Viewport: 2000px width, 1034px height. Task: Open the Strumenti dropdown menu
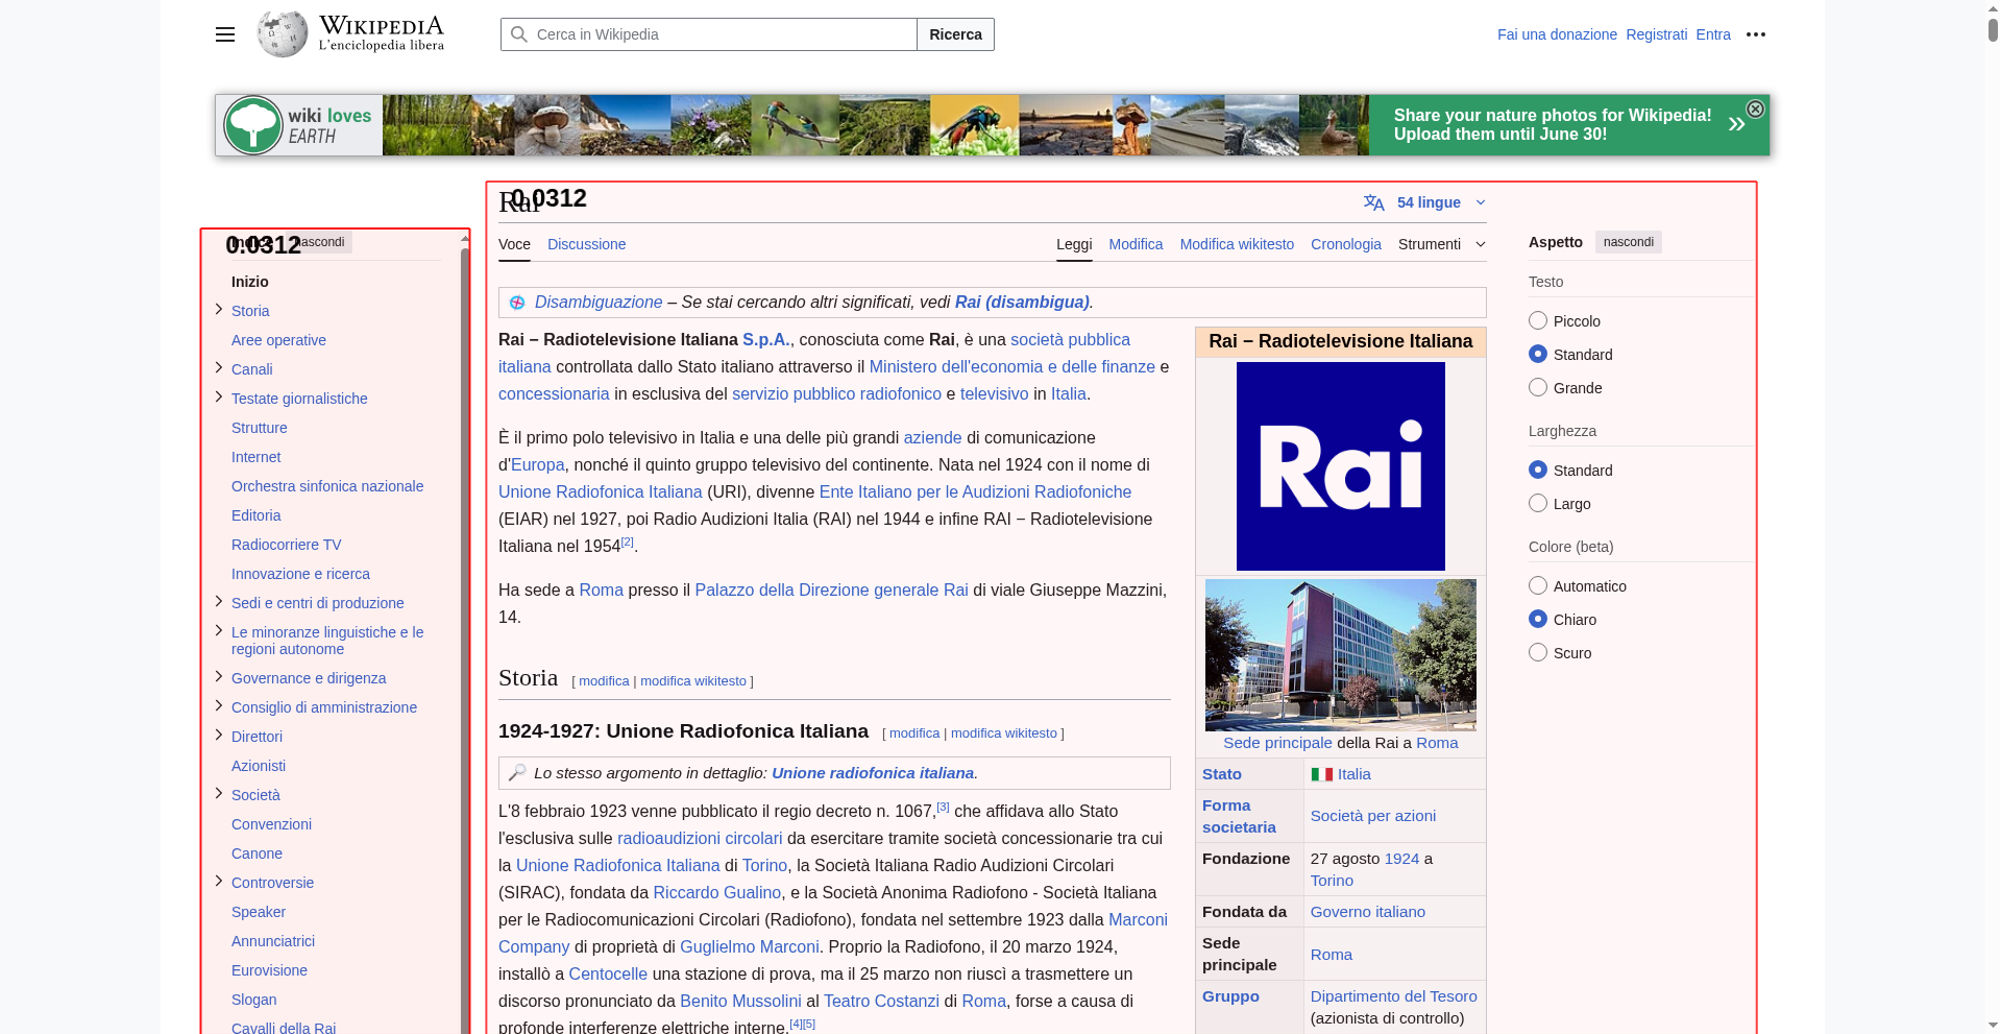[x=1441, y=244]
